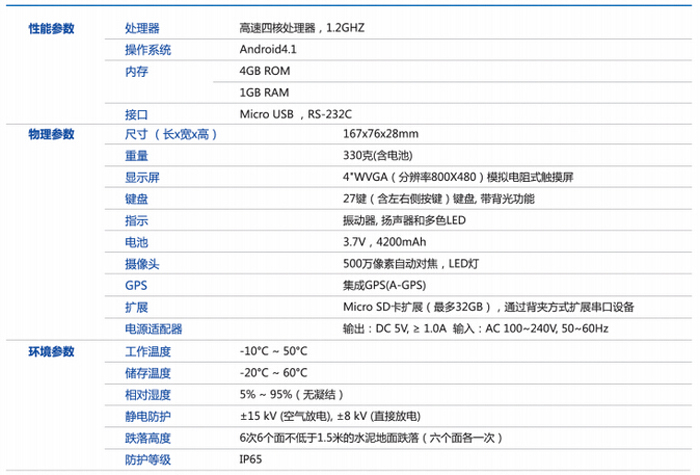Click the 摄像头 row label
The image size is (700, 475).
coord(142,264)
